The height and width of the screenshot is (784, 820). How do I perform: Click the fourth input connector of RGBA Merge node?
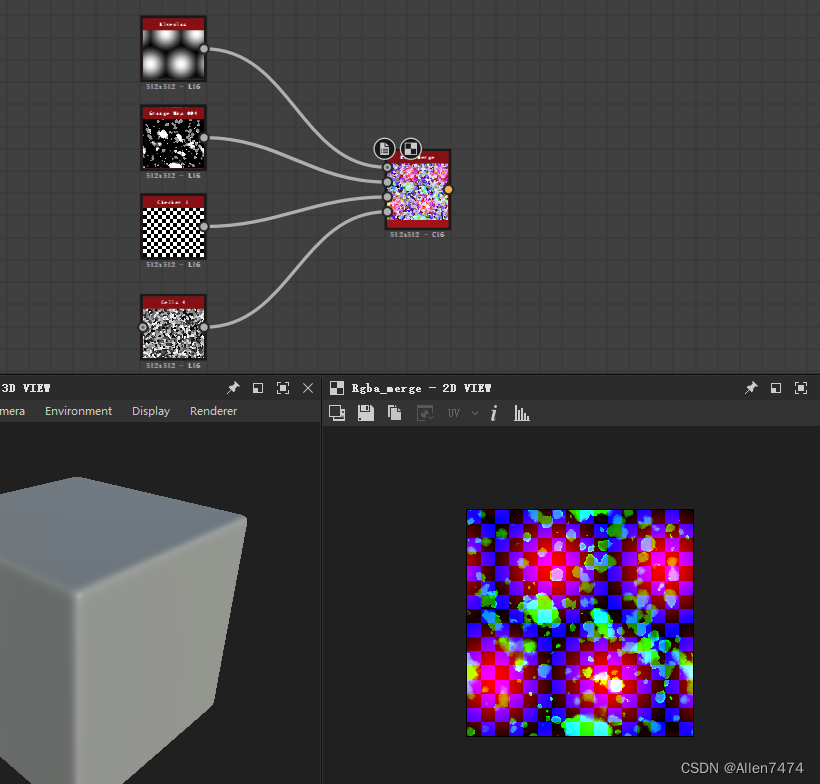coord(387,212)
